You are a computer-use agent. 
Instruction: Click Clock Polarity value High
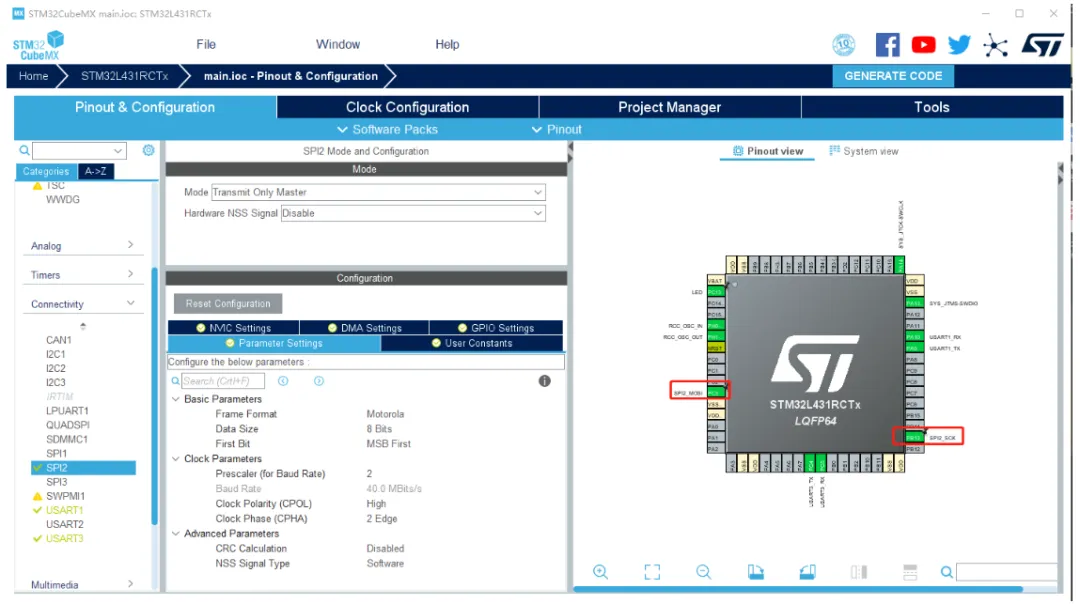click(x=376, y=504)
